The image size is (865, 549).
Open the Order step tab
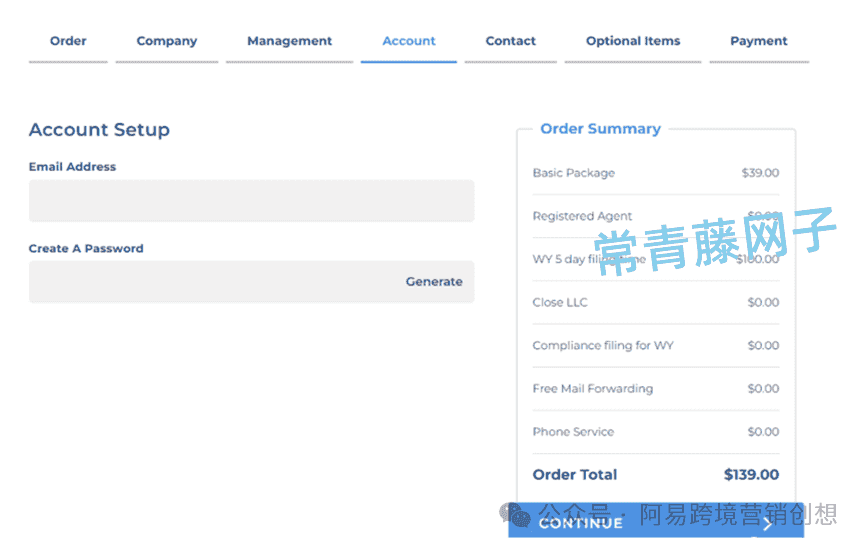pyautogui.click(x=68, y=41)
